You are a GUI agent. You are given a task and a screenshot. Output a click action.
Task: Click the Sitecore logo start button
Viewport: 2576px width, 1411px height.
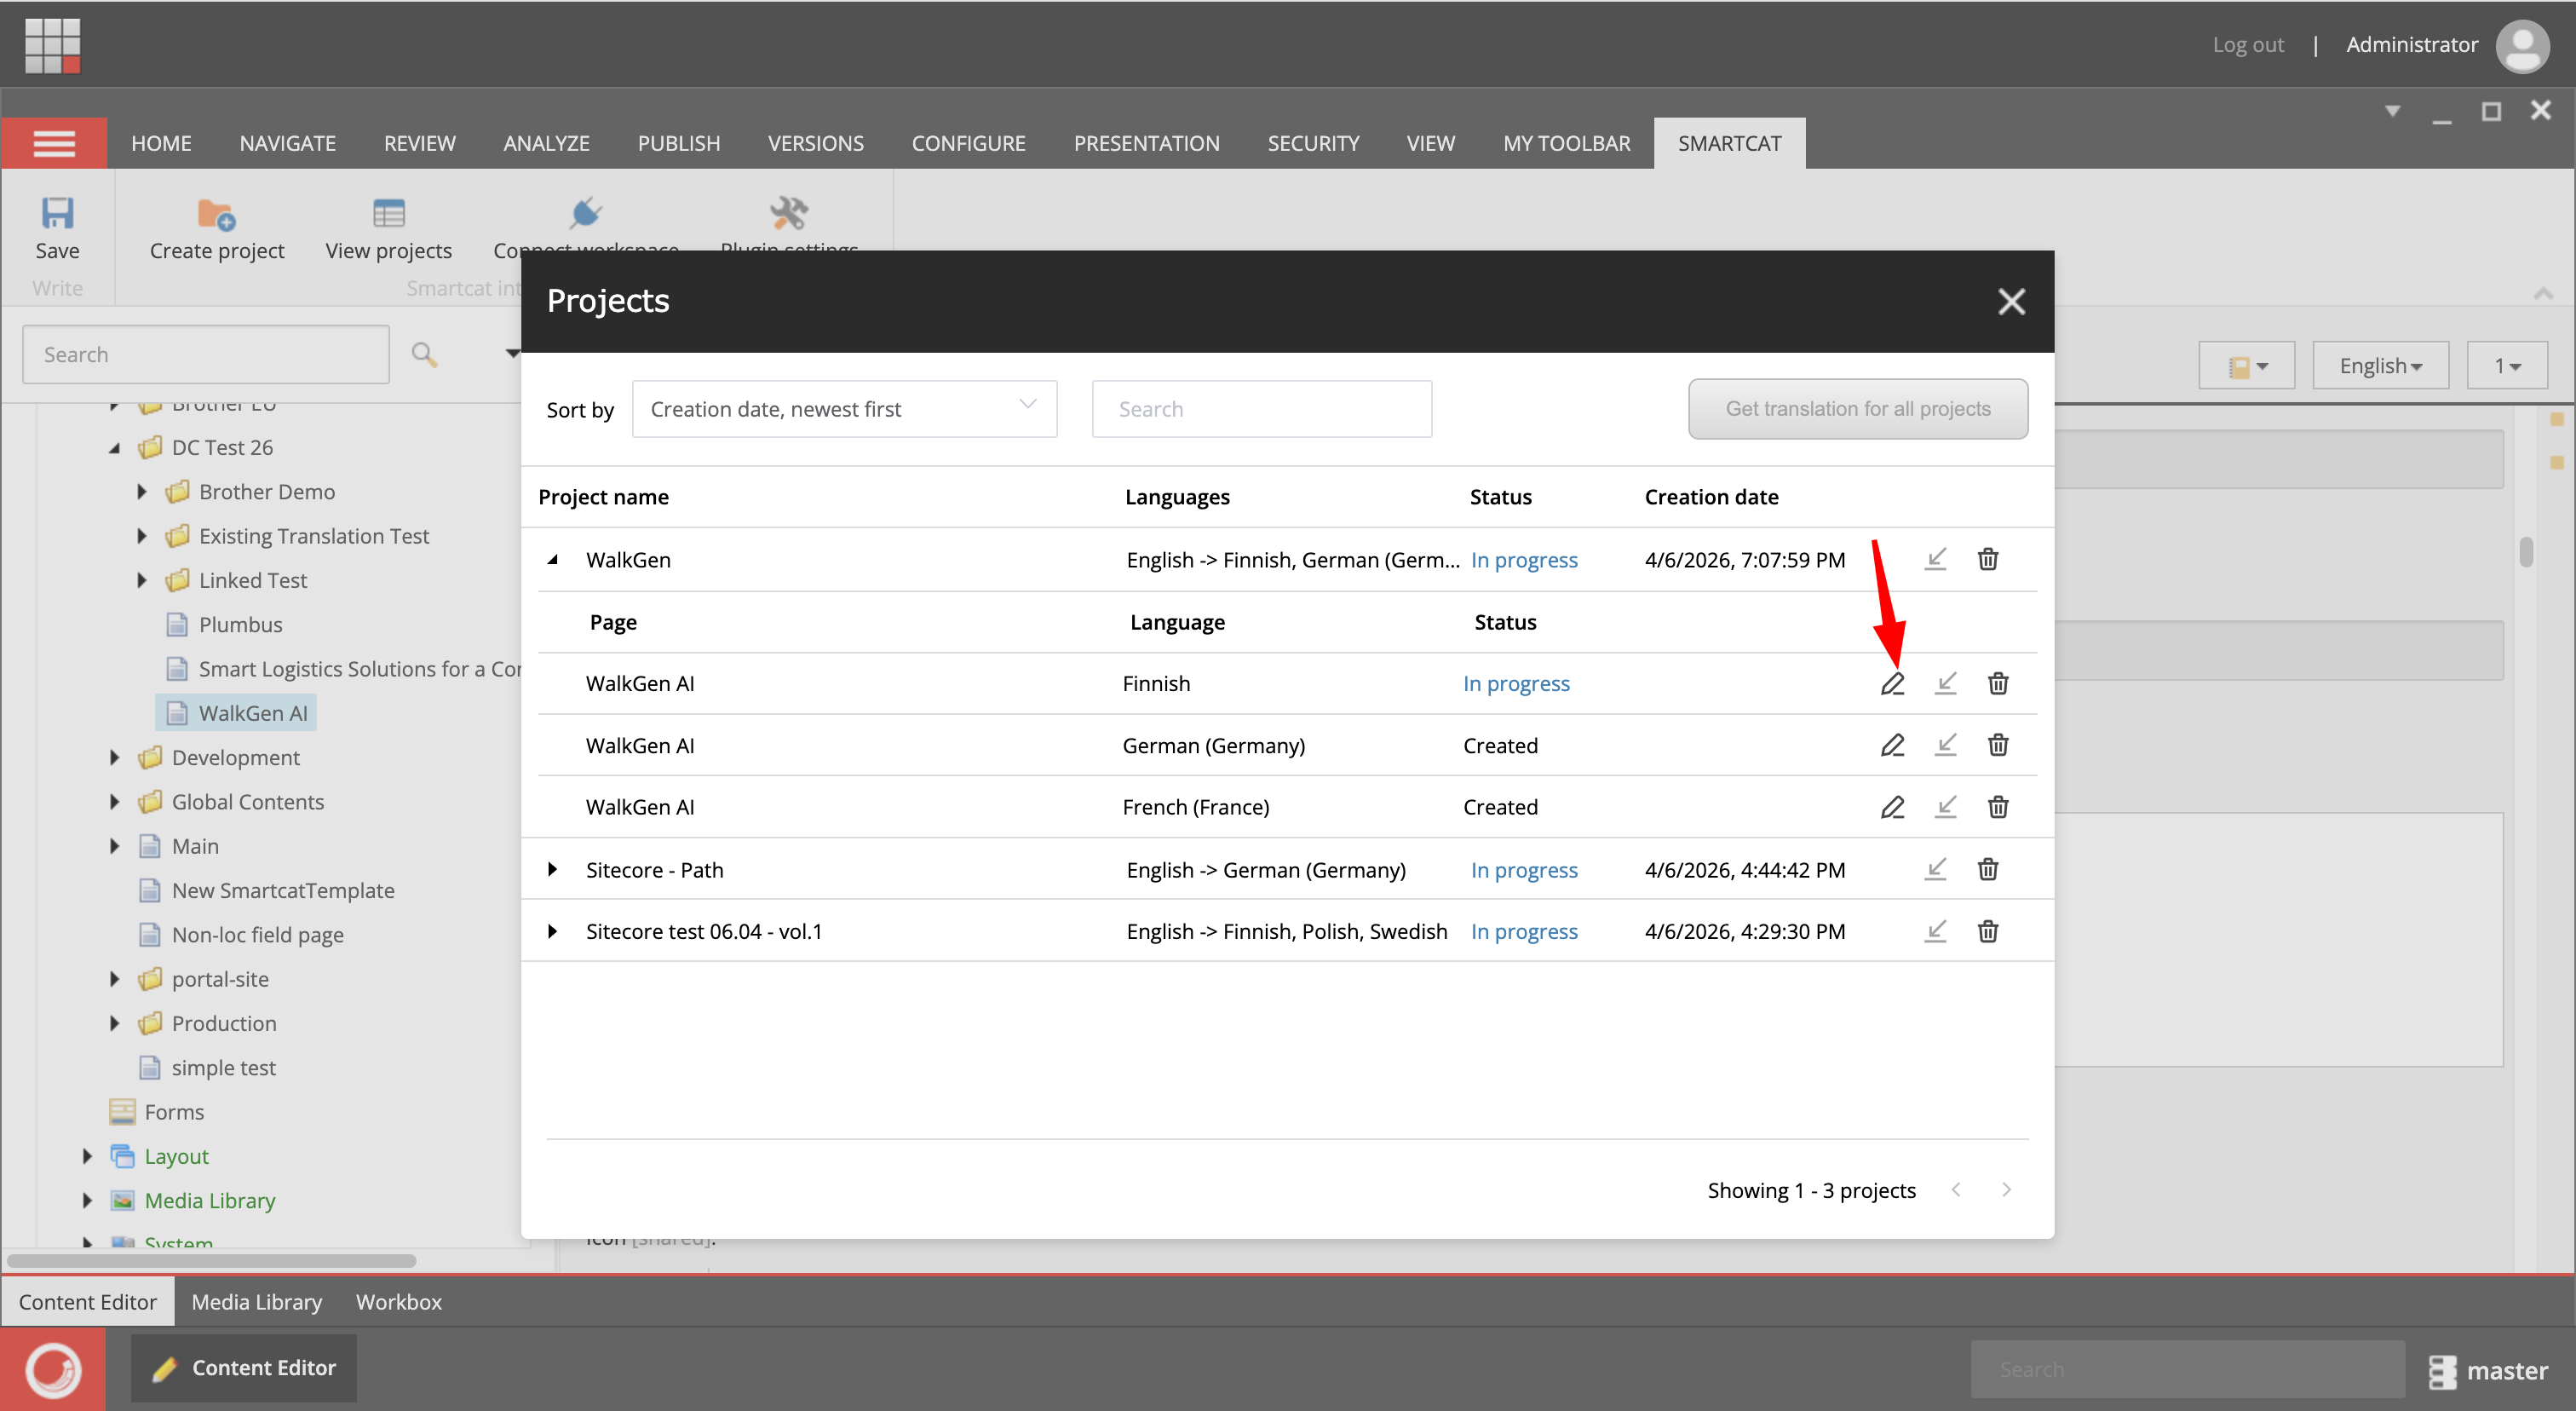pos(53,1369)
